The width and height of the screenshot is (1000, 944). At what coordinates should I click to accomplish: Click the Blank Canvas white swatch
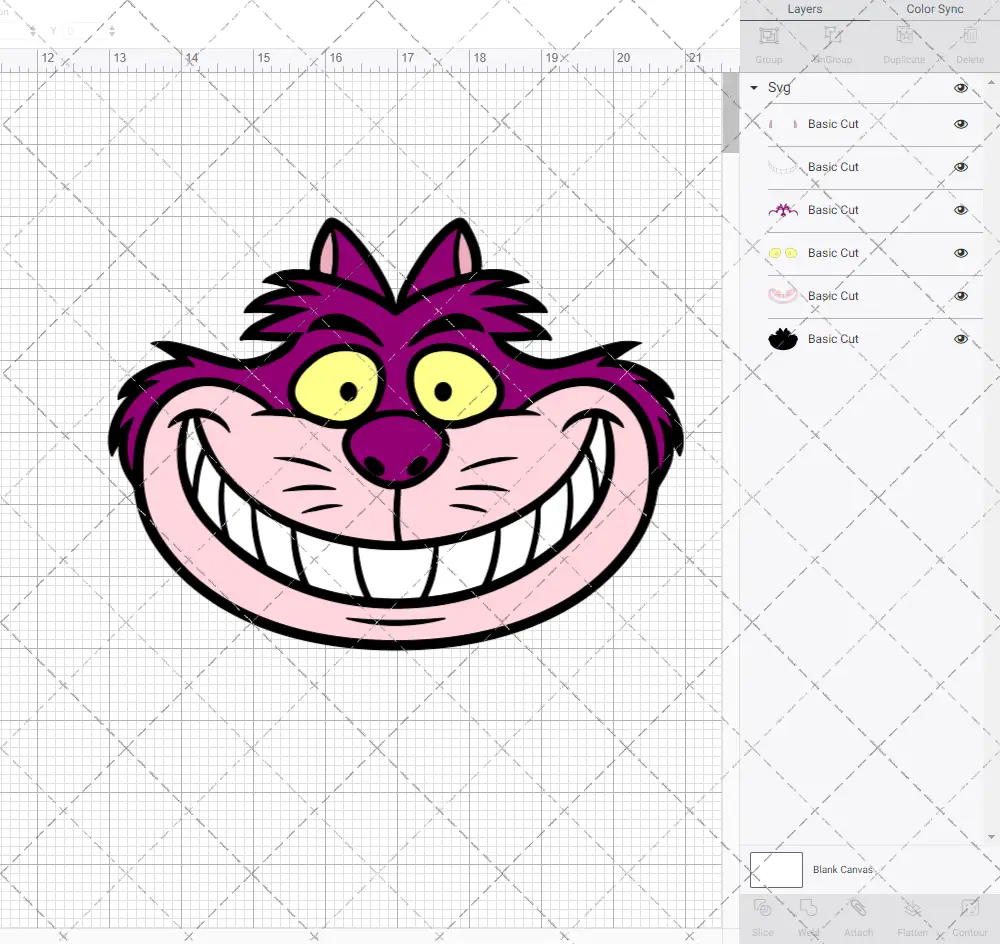coord(776,870)
